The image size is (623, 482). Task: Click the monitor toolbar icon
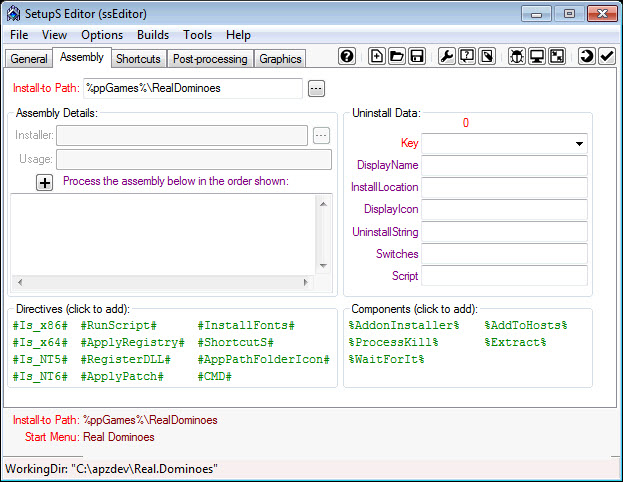(x=537, y=56)
